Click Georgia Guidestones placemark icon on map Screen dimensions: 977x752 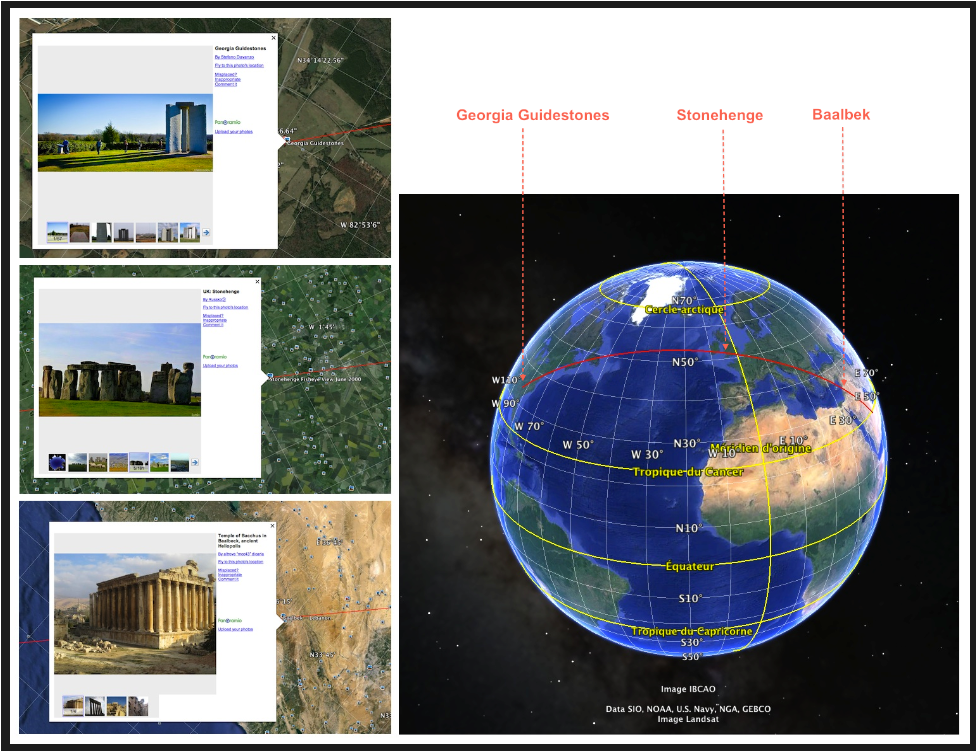[287, 140]
